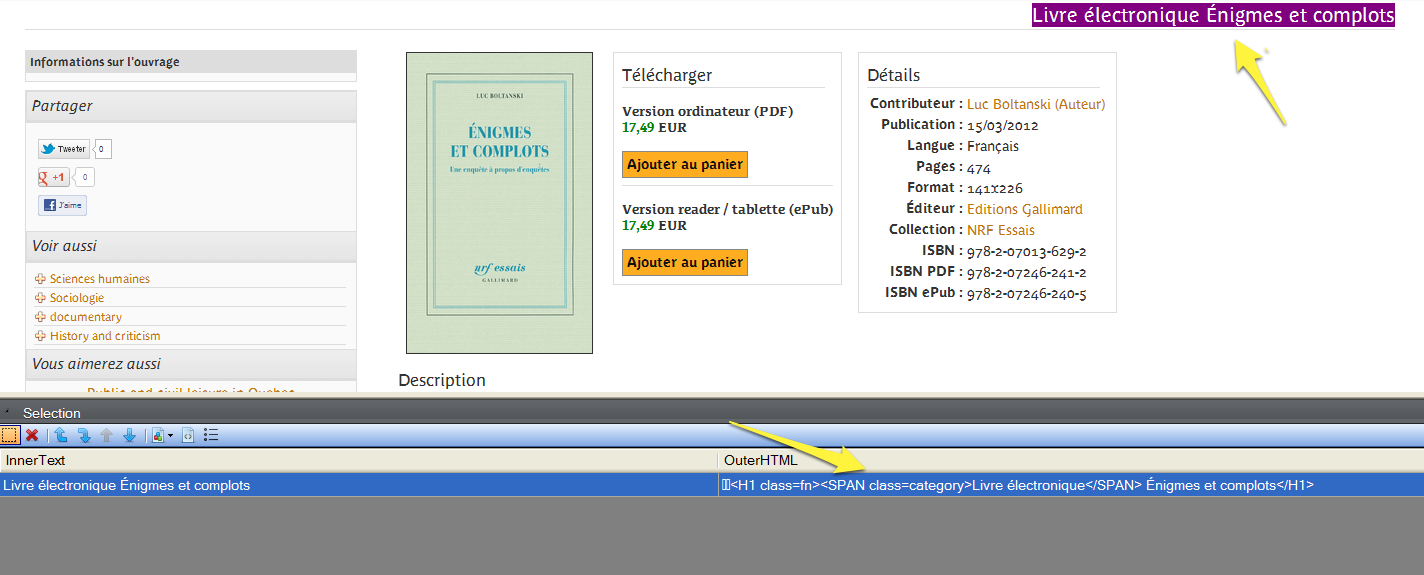Open the Editions Gallimard publisher link
The width and height of the screenshot is (1424, 575).
(x=1024, y=209)
